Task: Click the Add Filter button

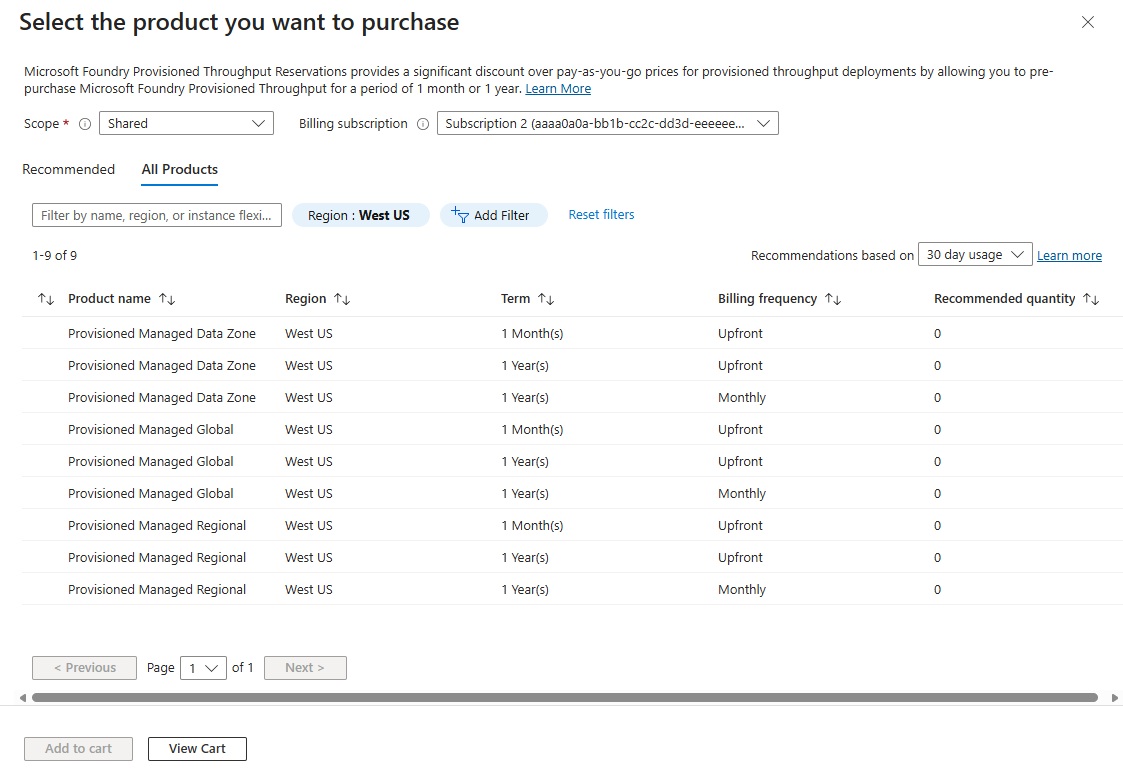Action: point(493,215)
